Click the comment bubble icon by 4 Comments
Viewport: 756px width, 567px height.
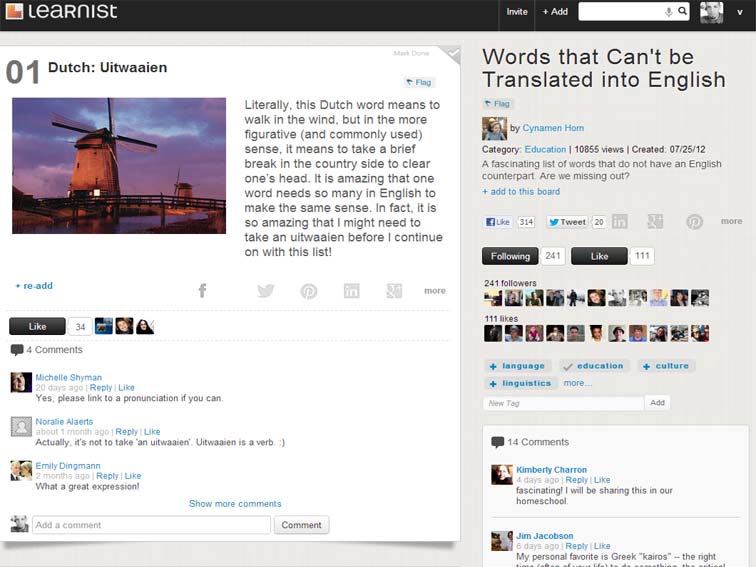coord(17,350)
